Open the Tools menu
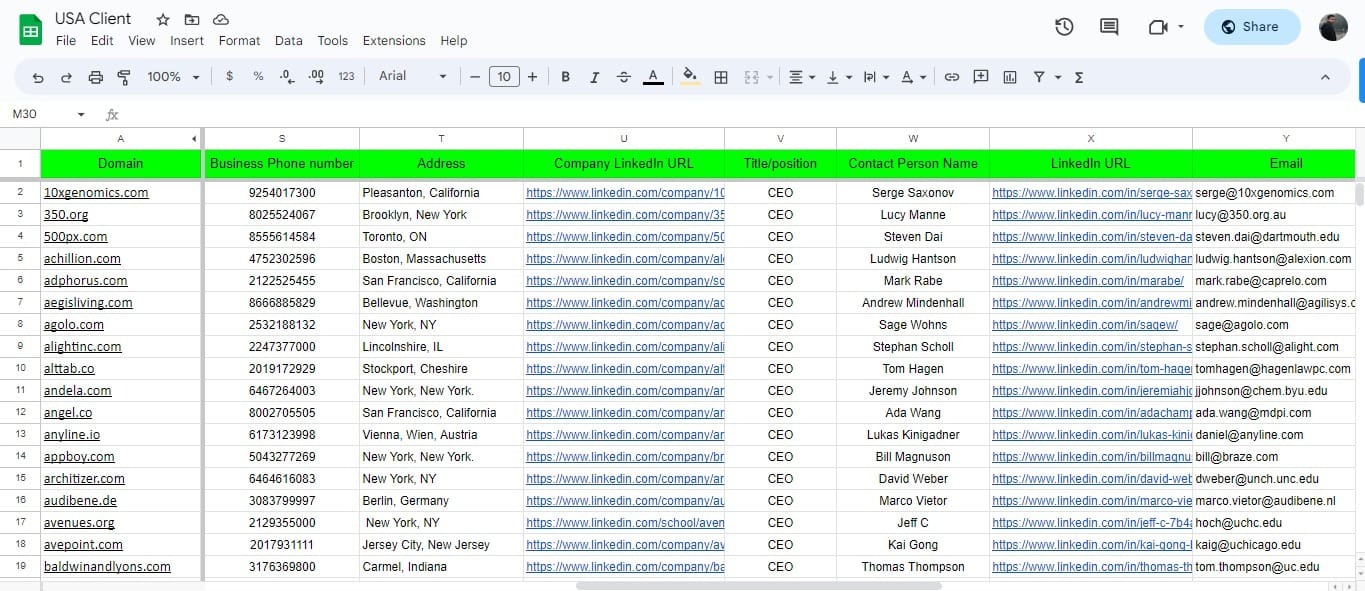Screen dimensions: 1365x591 (x=332, y=41)
